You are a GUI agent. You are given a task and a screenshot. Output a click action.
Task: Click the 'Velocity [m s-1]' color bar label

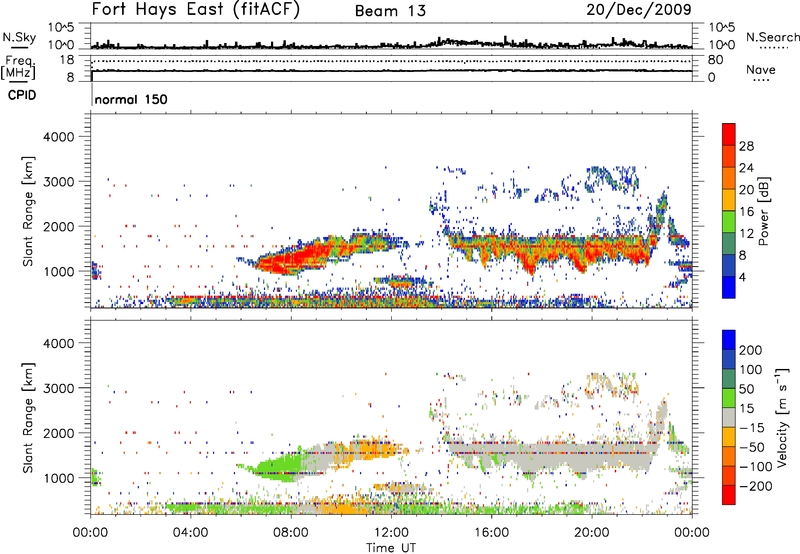tap(781, 417)
